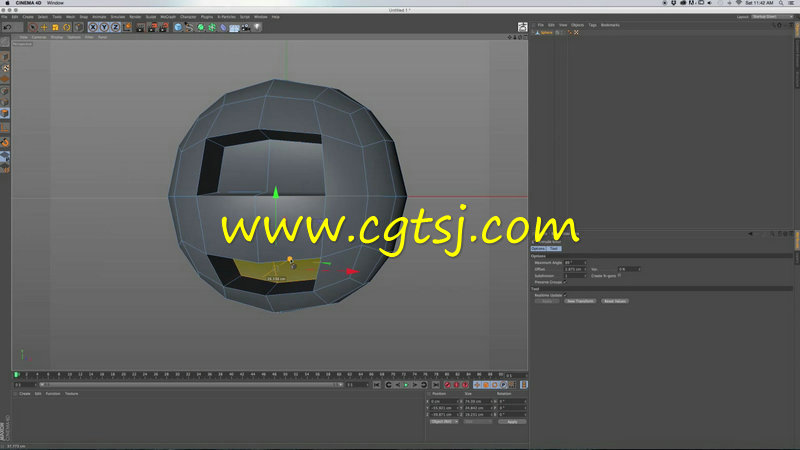Open the MoGraph menu

(168, 17)
